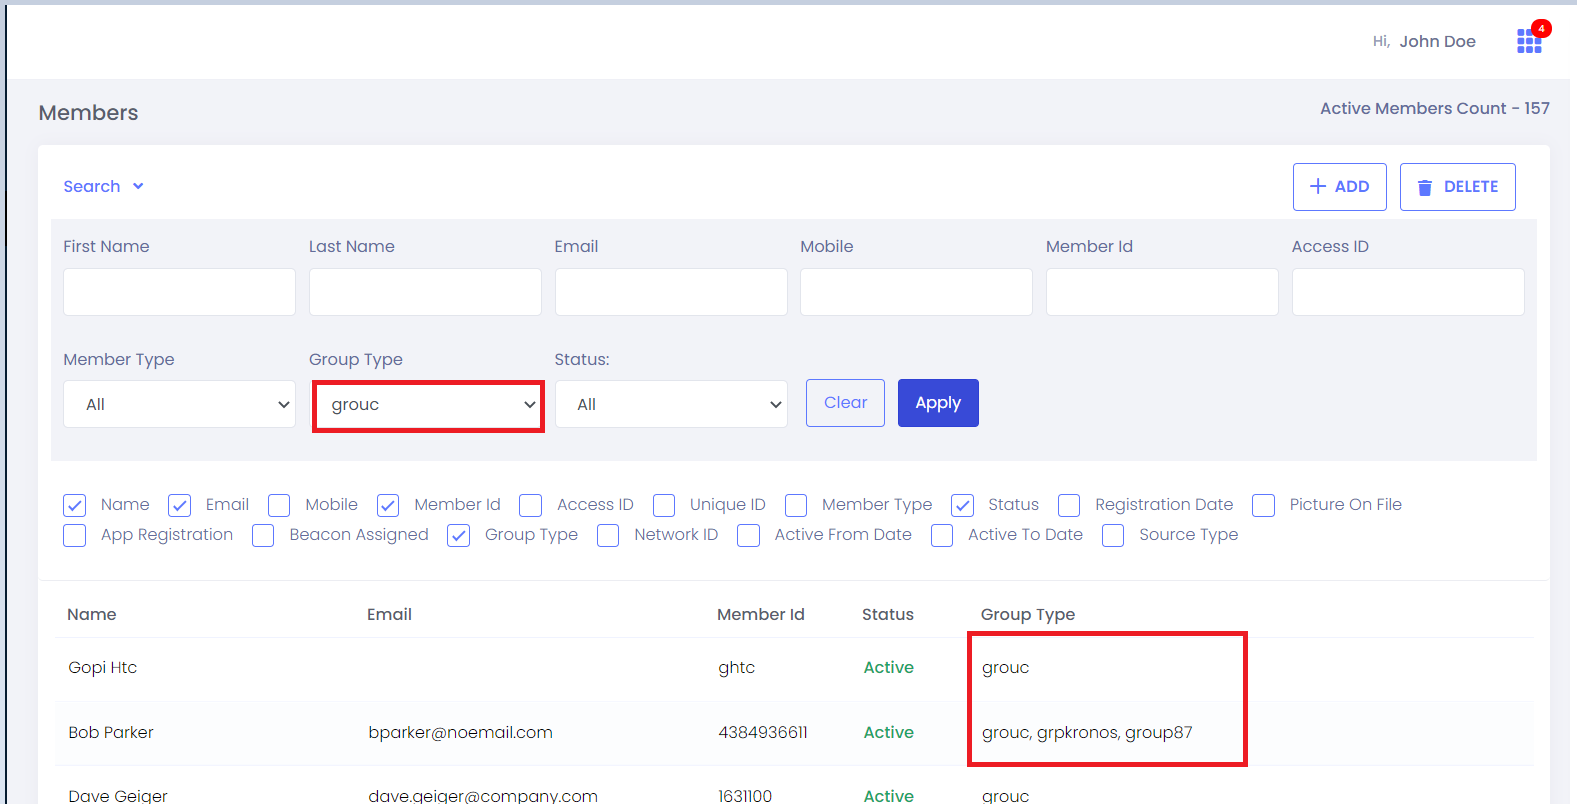Enable the Network ID column checkbox
1577x804 pixels.
point(608,535)
